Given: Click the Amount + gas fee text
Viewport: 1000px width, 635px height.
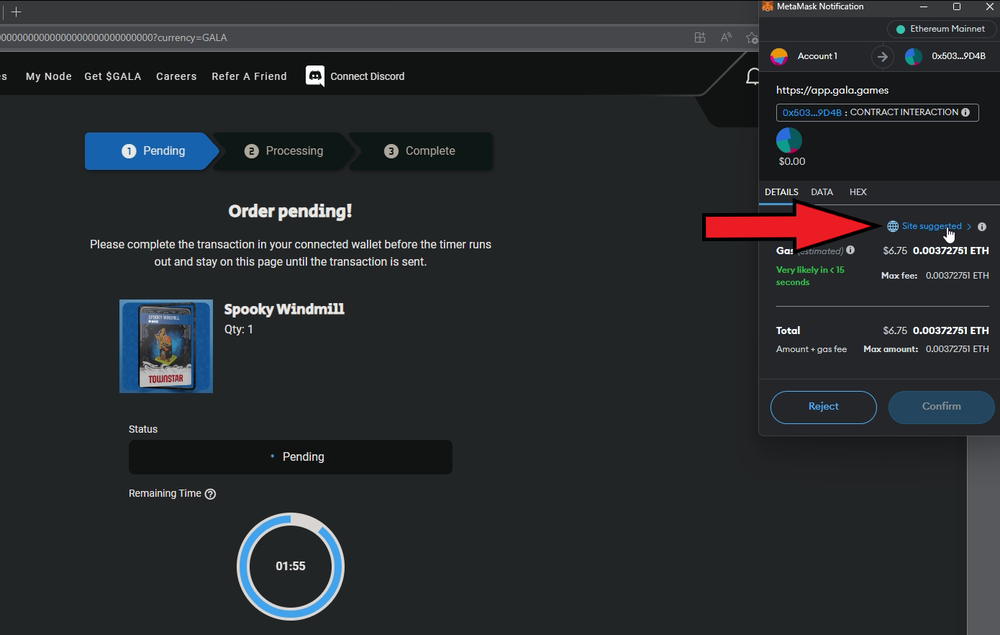Looking at the screenshot, I should click(811, 349).
